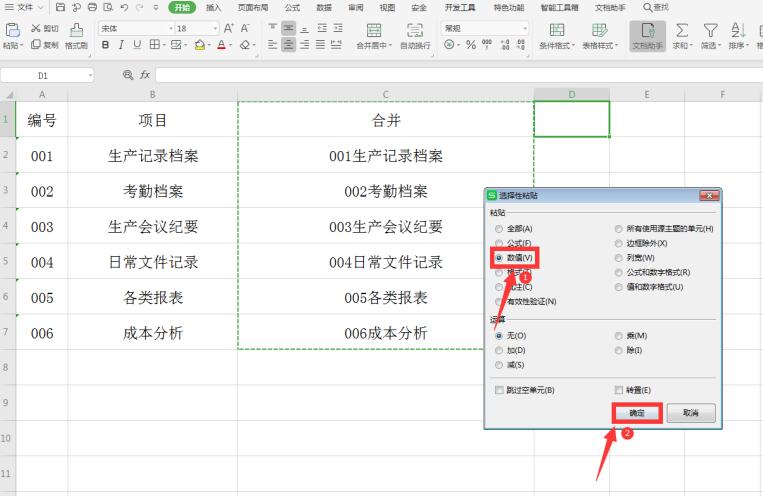Click the Sort (排序) A-Z icon
Screen dimensions: 763x496
(x=738, y=30)
